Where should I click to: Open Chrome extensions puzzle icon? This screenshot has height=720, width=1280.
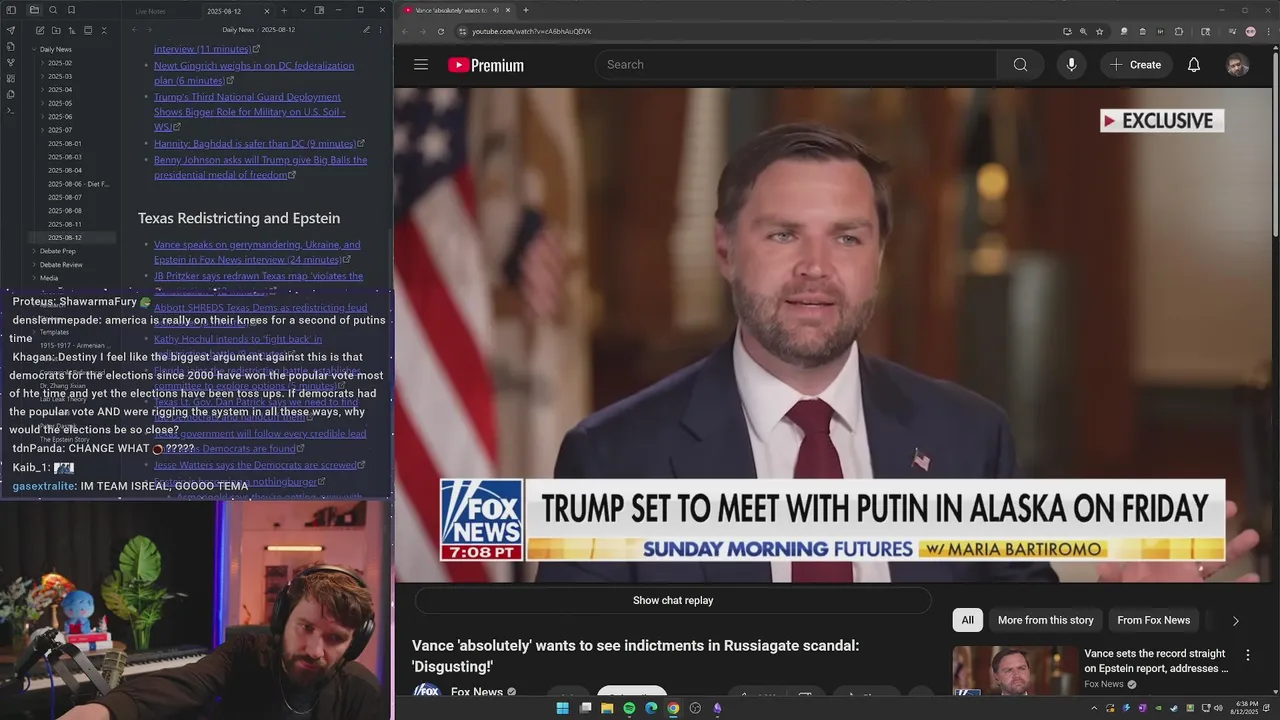[x=1179, y=31]
